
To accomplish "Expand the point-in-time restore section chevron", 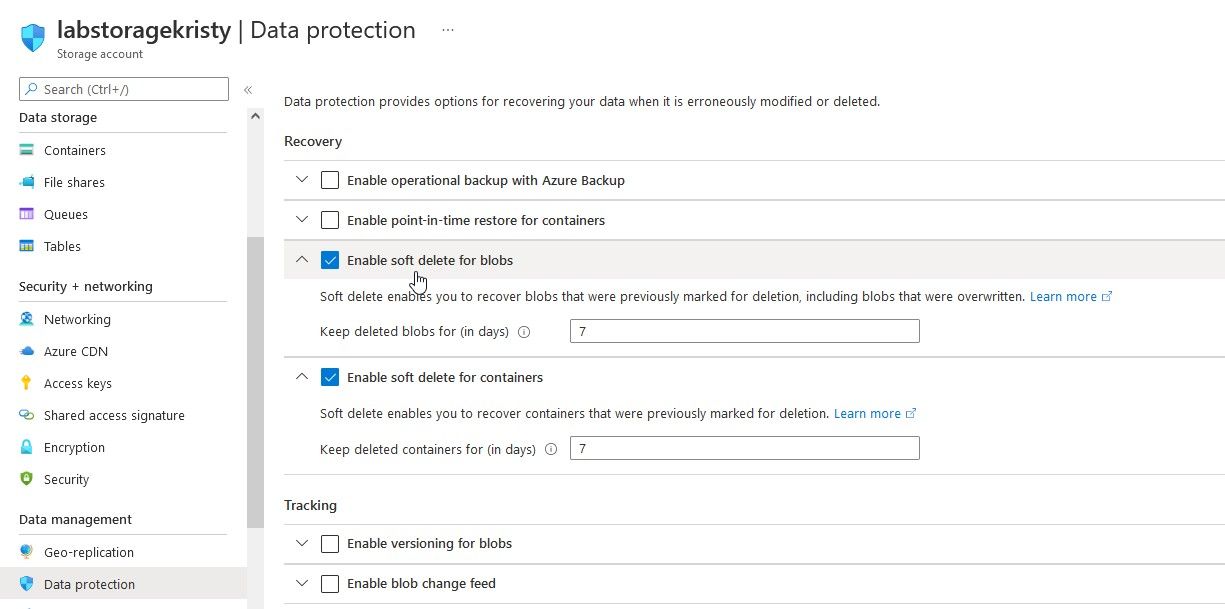I will (302, 220).
